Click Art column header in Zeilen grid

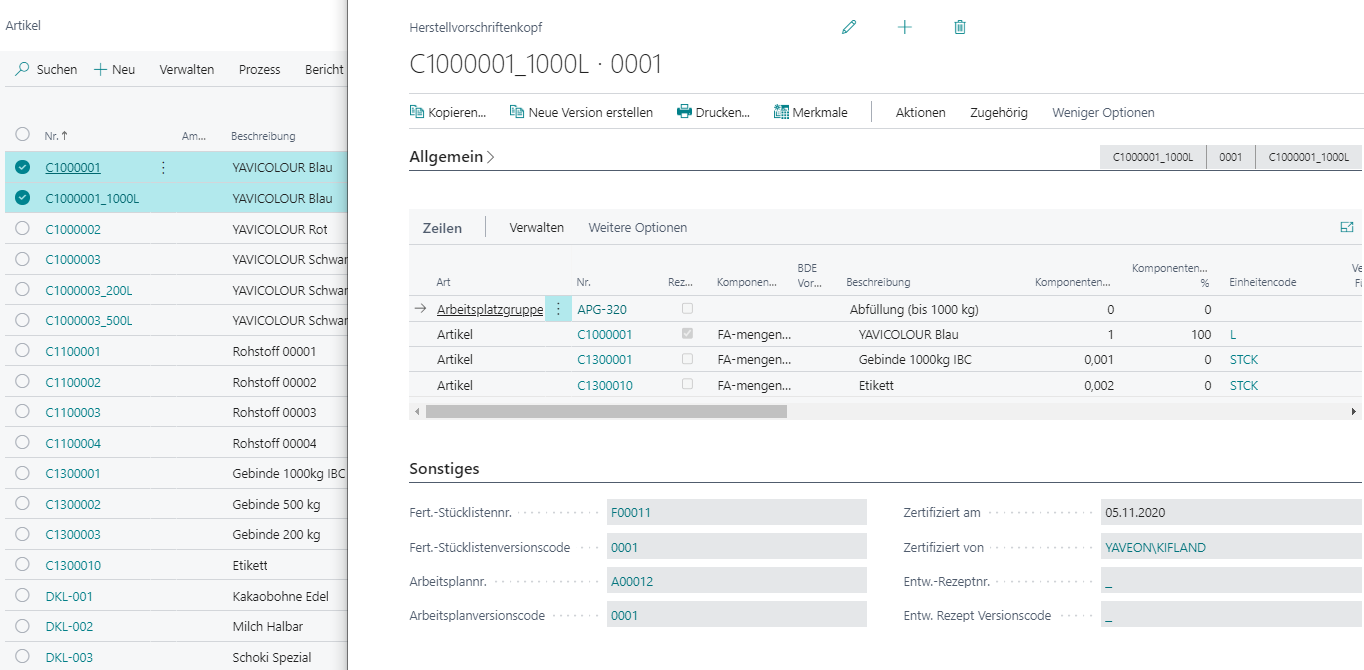click(443, 282)
